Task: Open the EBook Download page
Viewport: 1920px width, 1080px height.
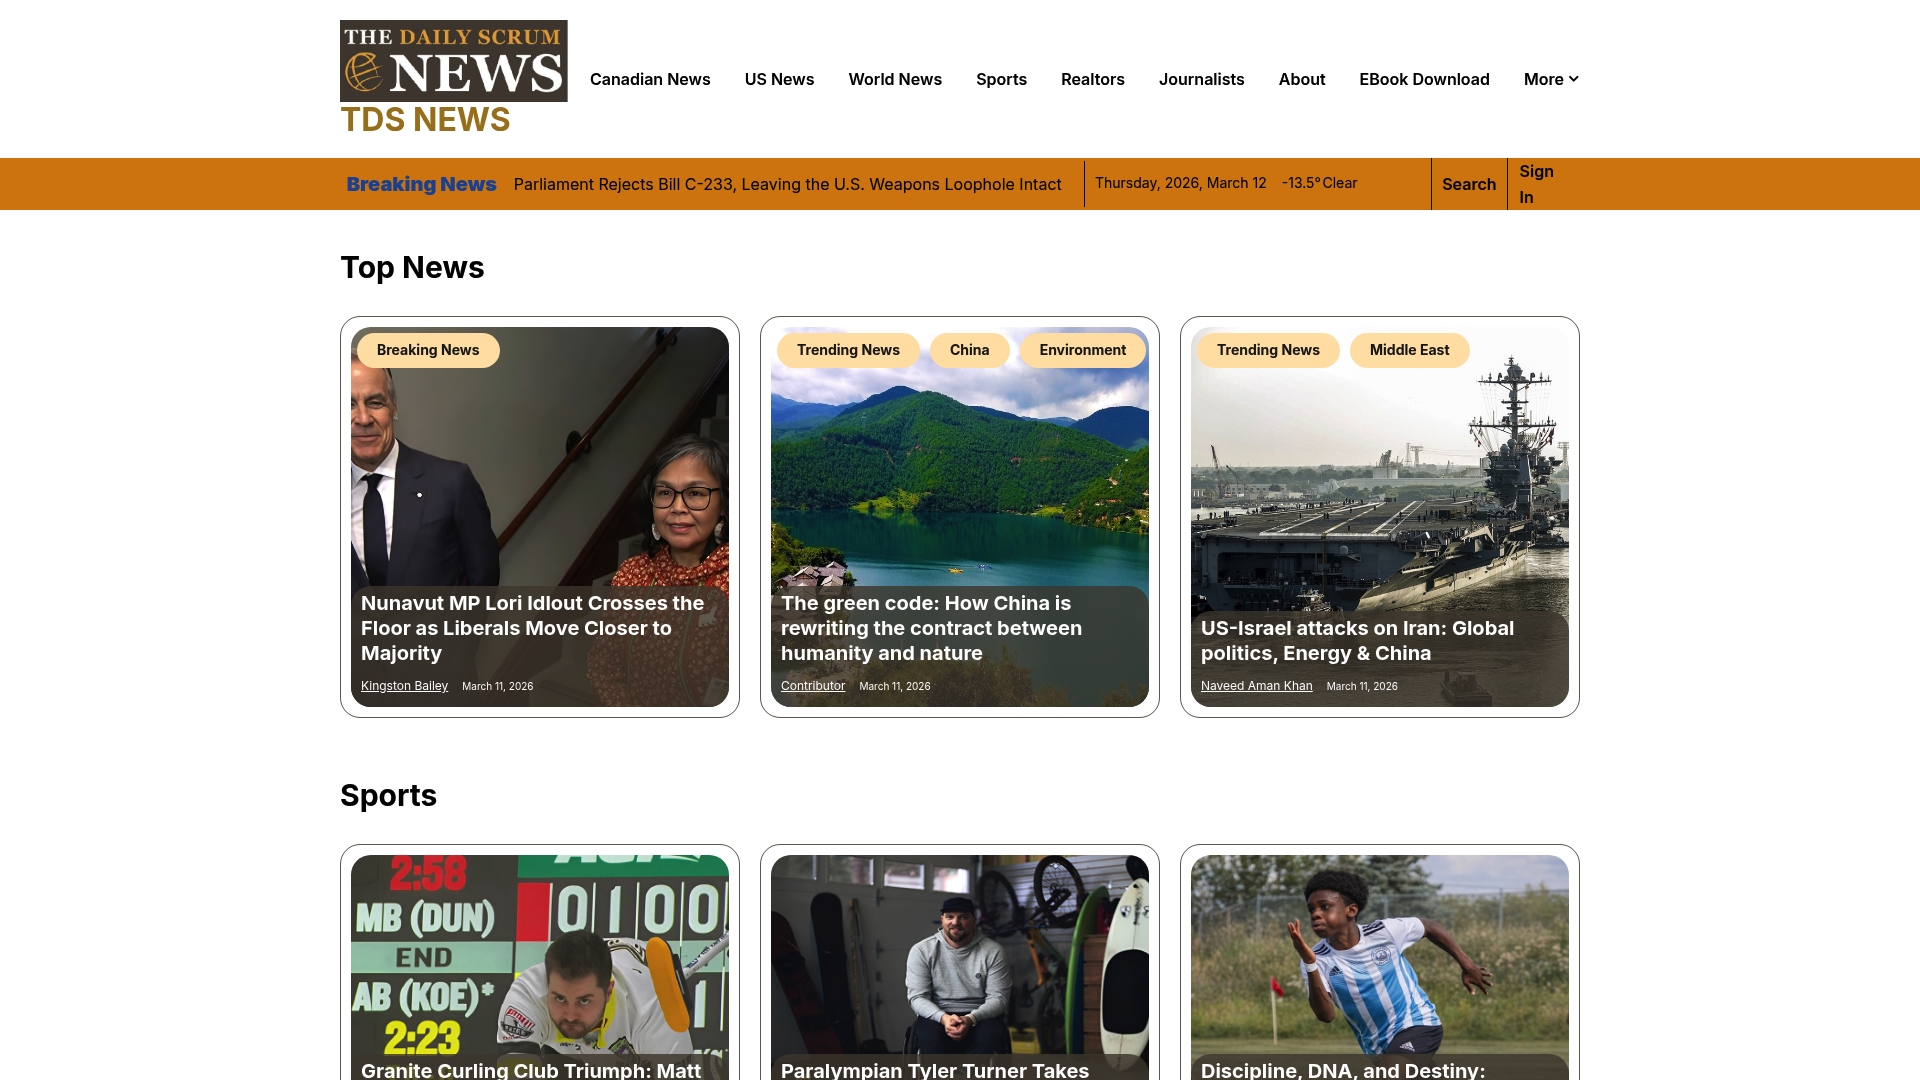Action: click(x=1424, y=79)
